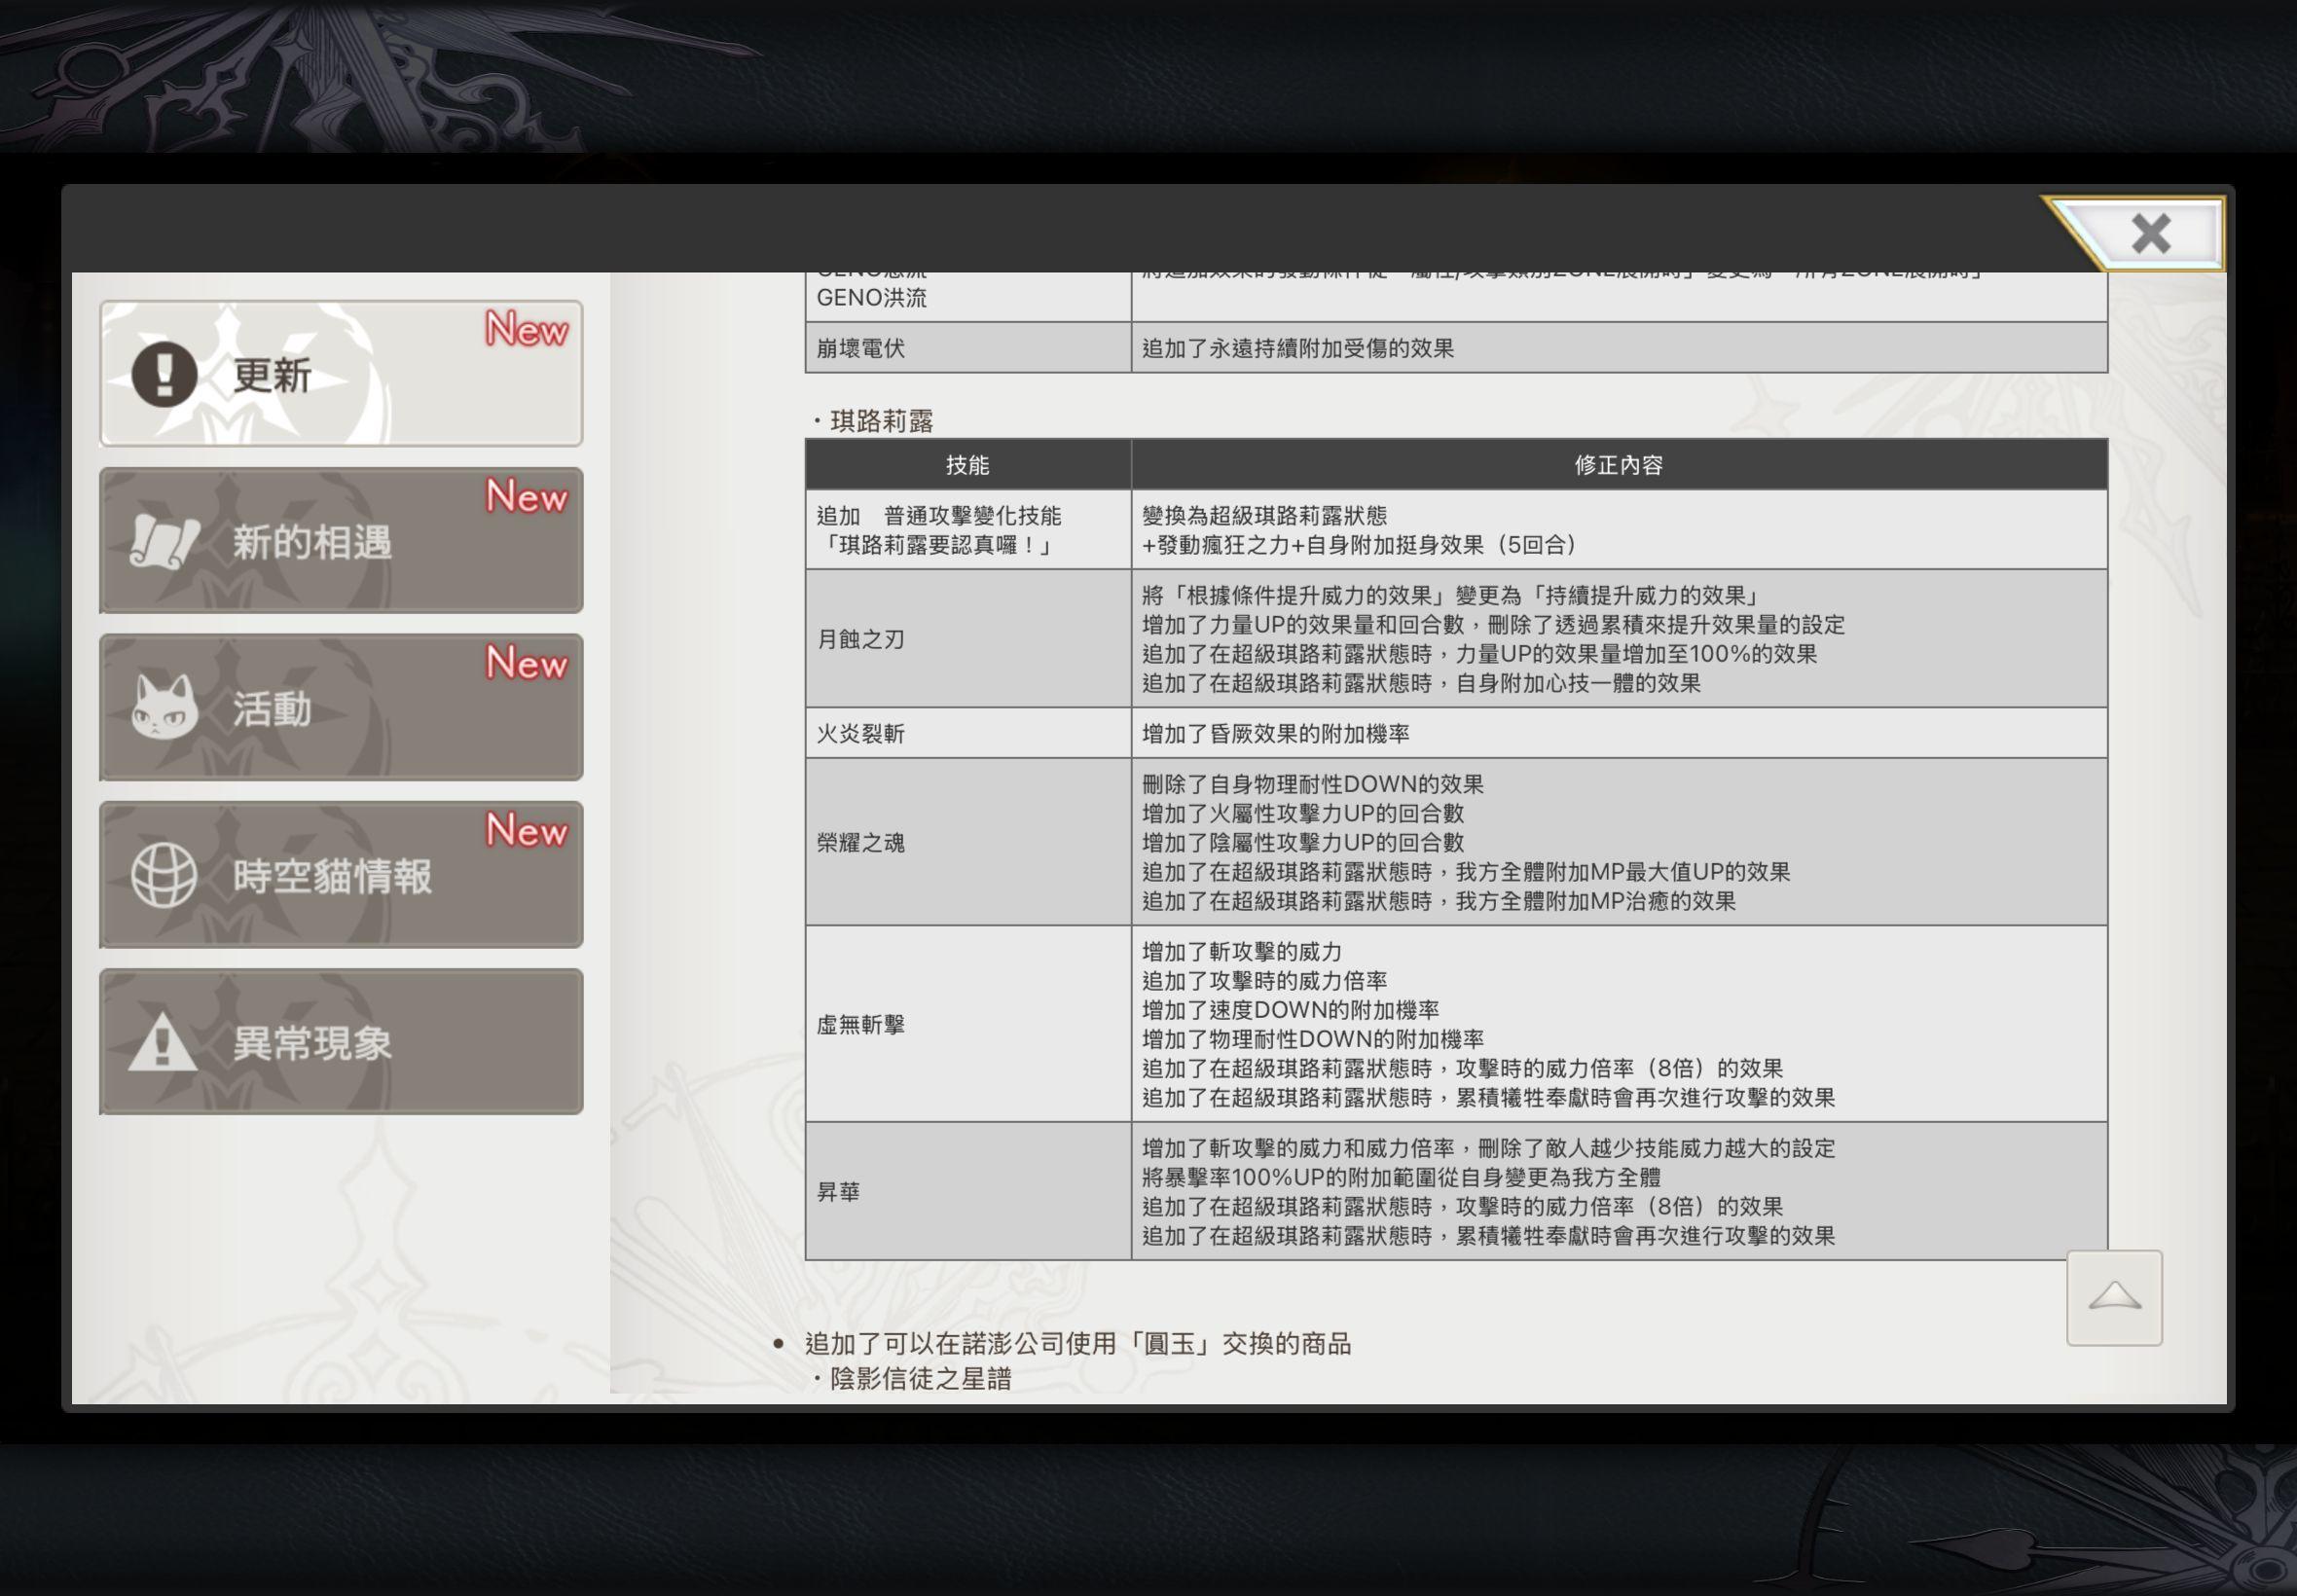The width and height of the screenshot is (2297, 1596).
Task: Click the warning triangle icon for 異常現象
Action: 162,1042
